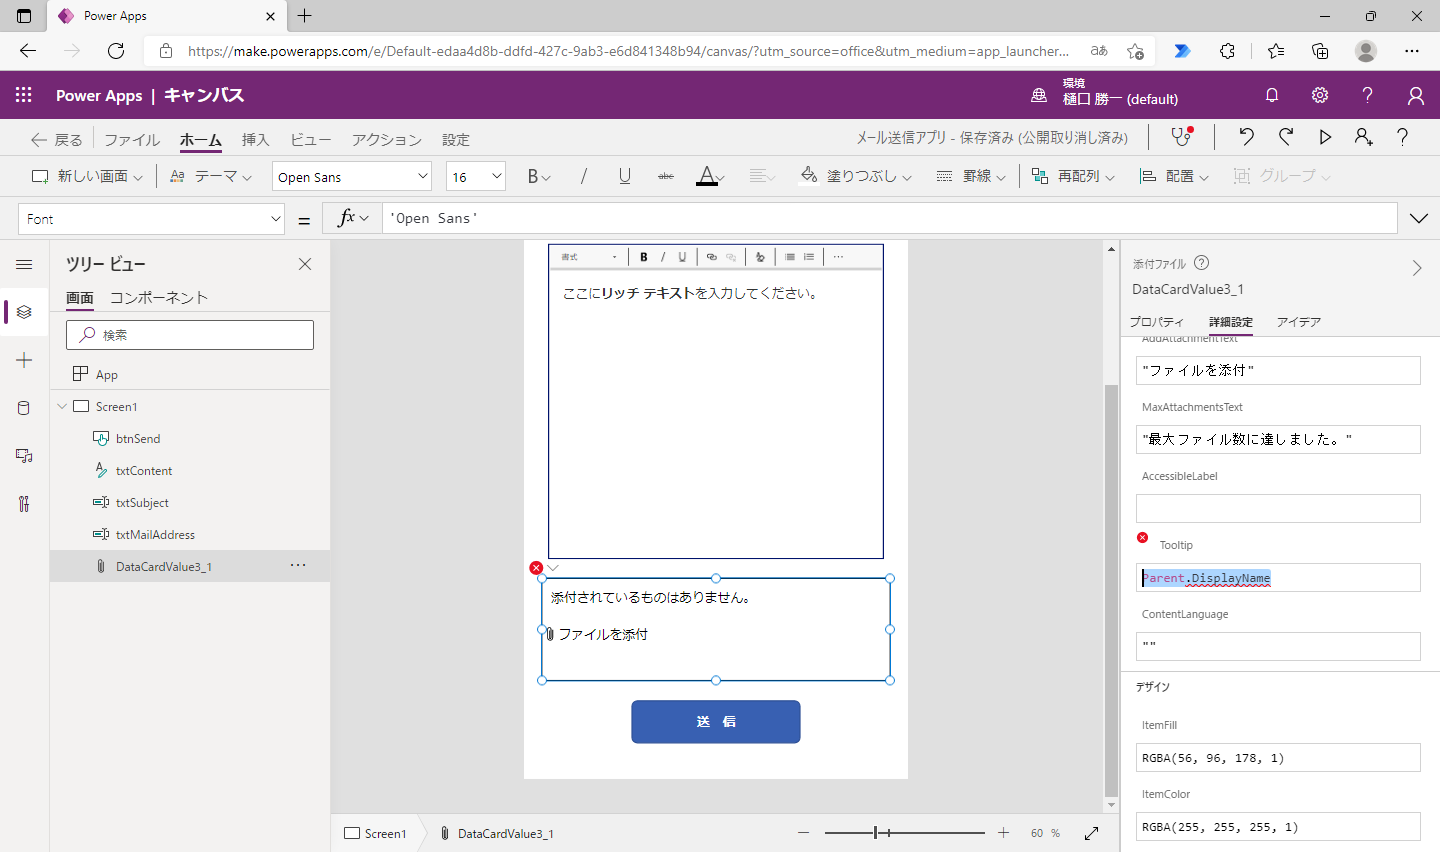The image size is (1440, 852).
Task: Click the ItemFill RGBA(56, 96, 178, 1) field
Action: 1278,757
